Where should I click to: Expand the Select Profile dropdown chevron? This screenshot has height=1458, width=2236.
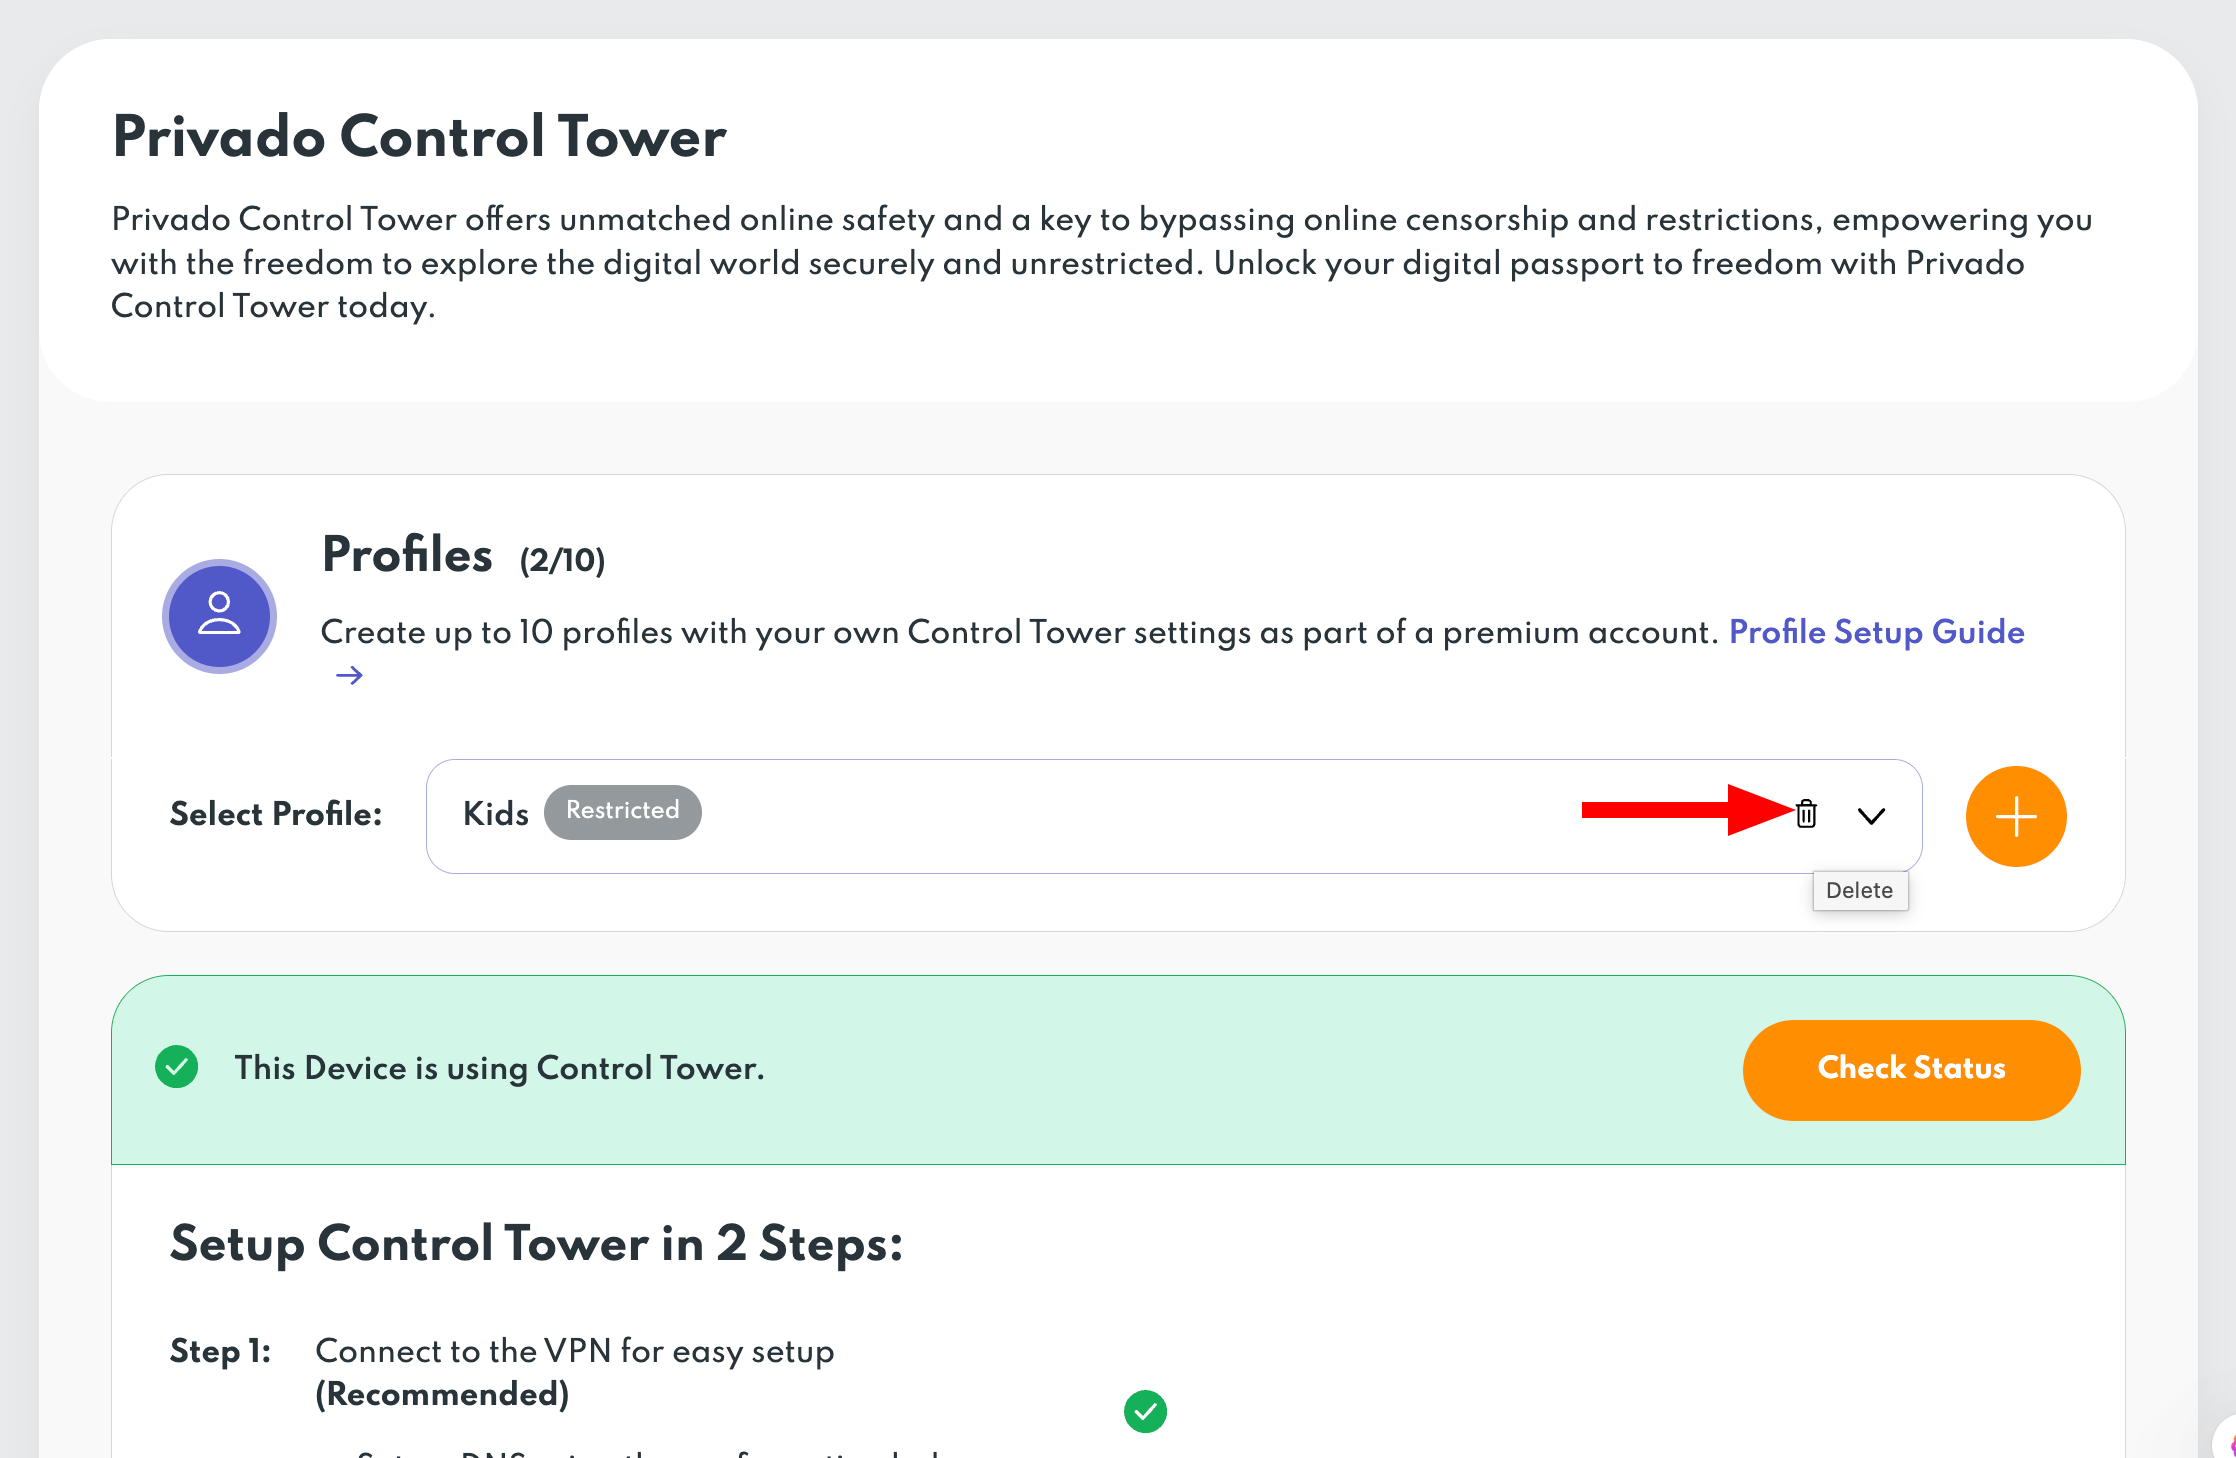pos(1871,816)
